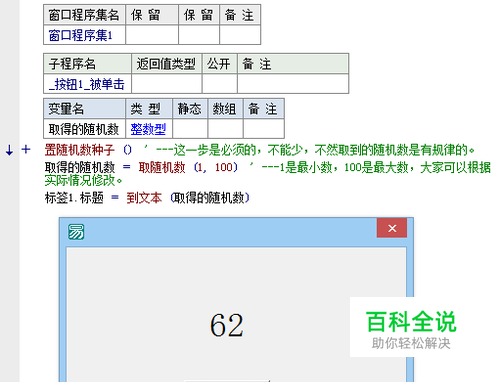Click the 变量名 header cell
The image size is (500, 382).
pos(84,109)
